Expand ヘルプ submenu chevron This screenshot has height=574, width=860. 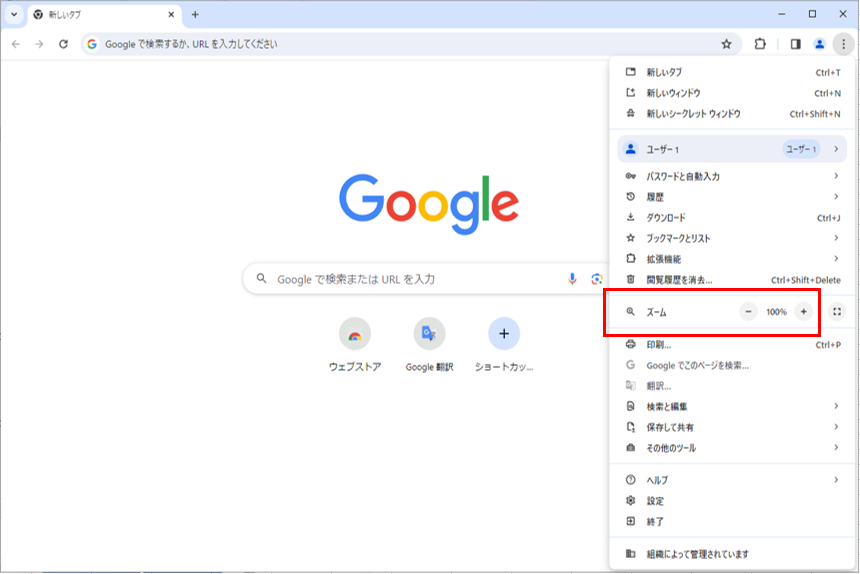point(836,480)
